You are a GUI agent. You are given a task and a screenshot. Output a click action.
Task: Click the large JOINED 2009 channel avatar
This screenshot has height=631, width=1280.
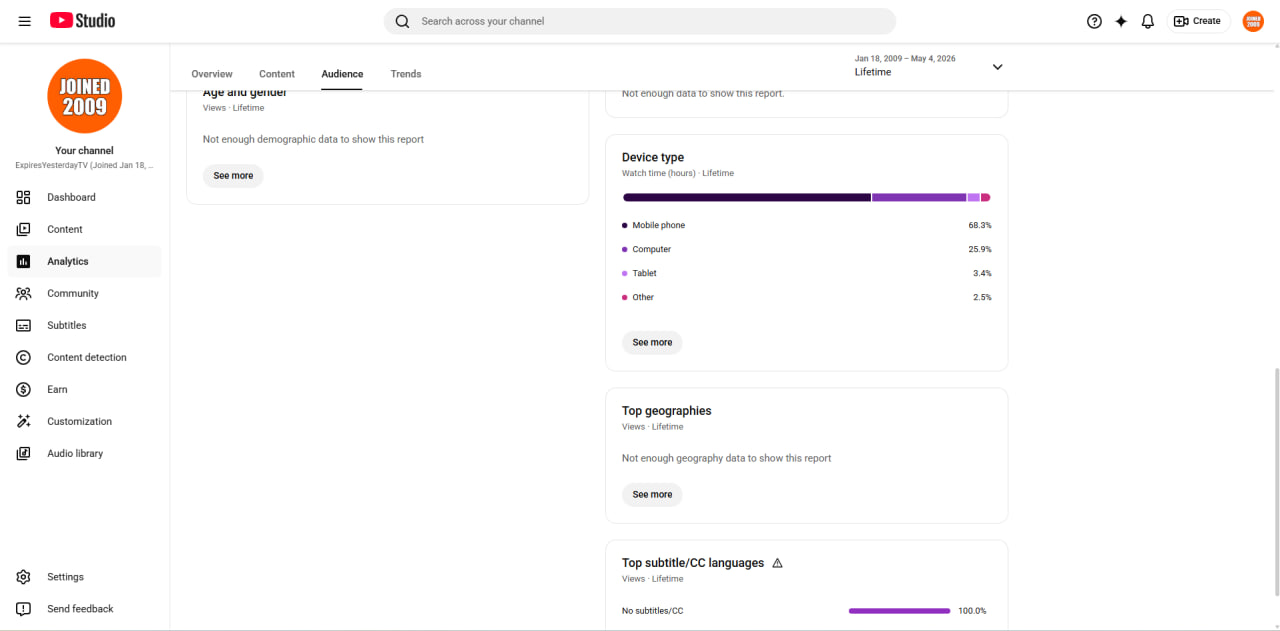pyautogui.click(x=85, y=96)
